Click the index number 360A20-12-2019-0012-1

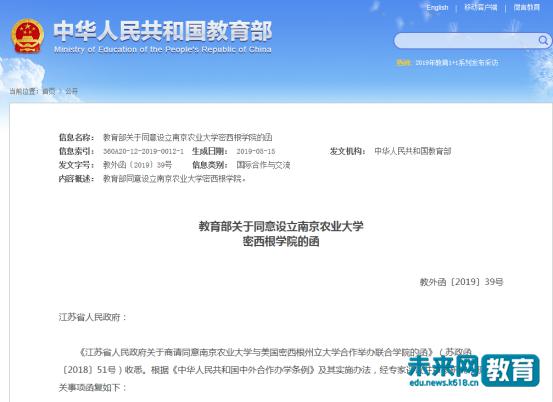pyautogui.click(x=143, y=151)
